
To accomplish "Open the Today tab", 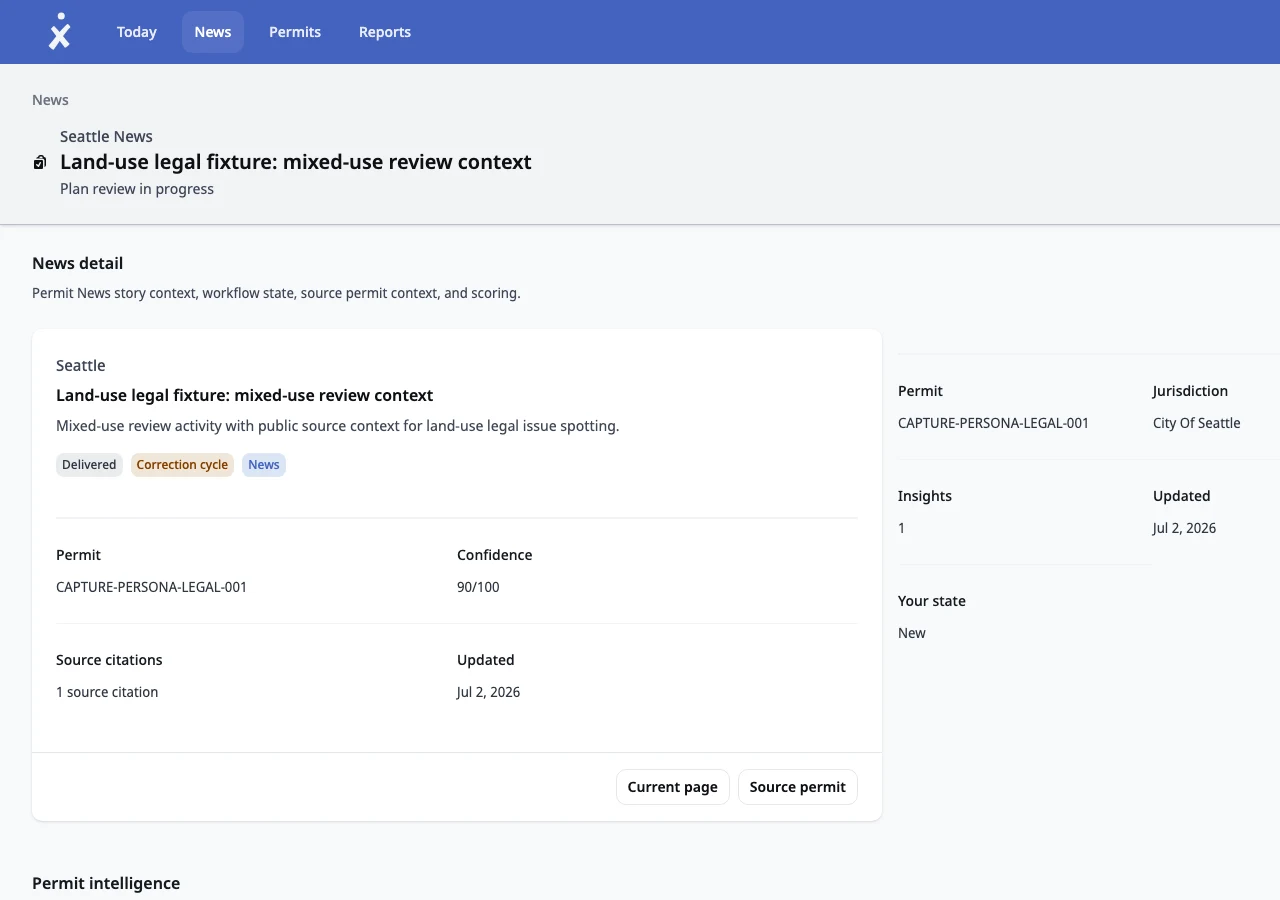I will tap(136, 32).
